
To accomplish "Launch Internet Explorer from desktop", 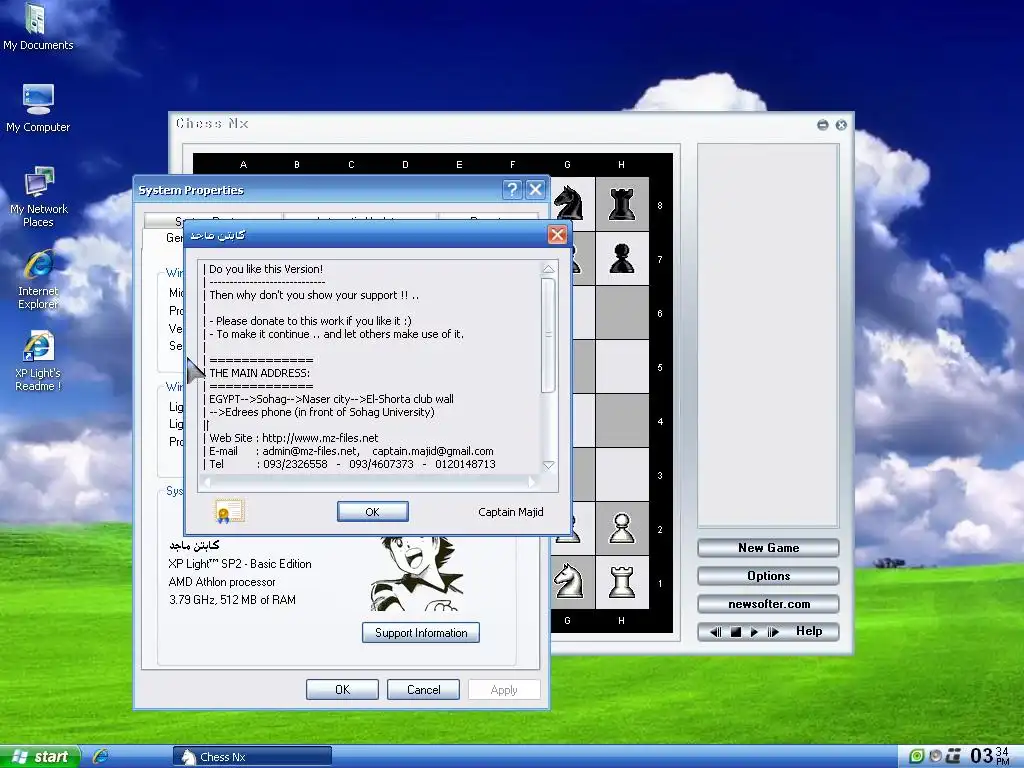I will 38,279.
